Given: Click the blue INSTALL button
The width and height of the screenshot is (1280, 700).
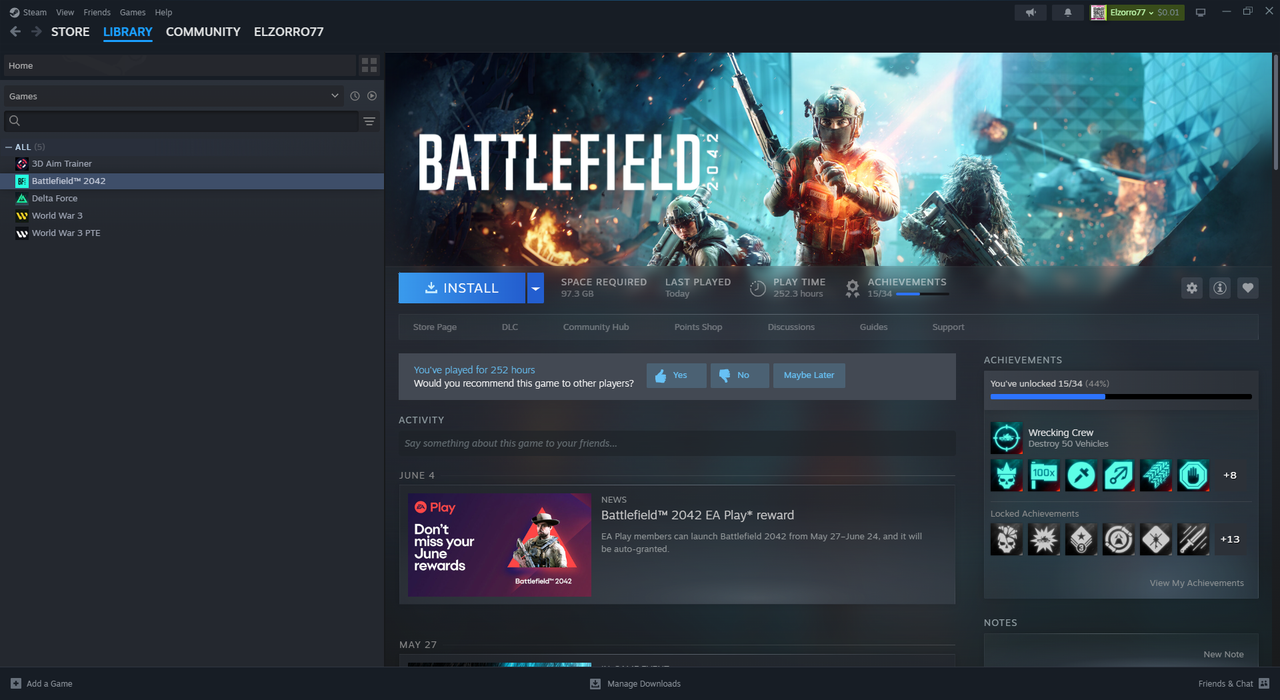Looking at the screenshot, I should point(462,288).
